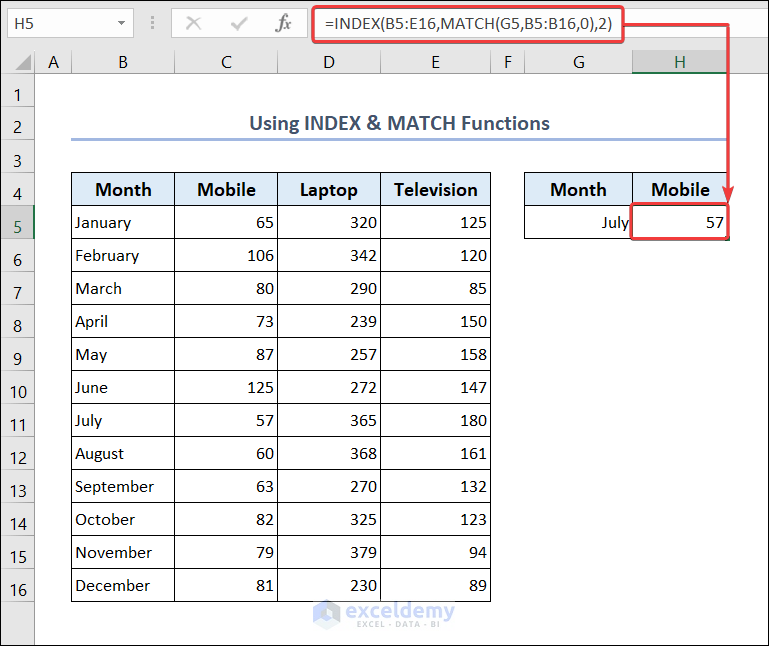Select the 'March' cell
The height and width of the screenshot is (646, 769).
[123, 288]
